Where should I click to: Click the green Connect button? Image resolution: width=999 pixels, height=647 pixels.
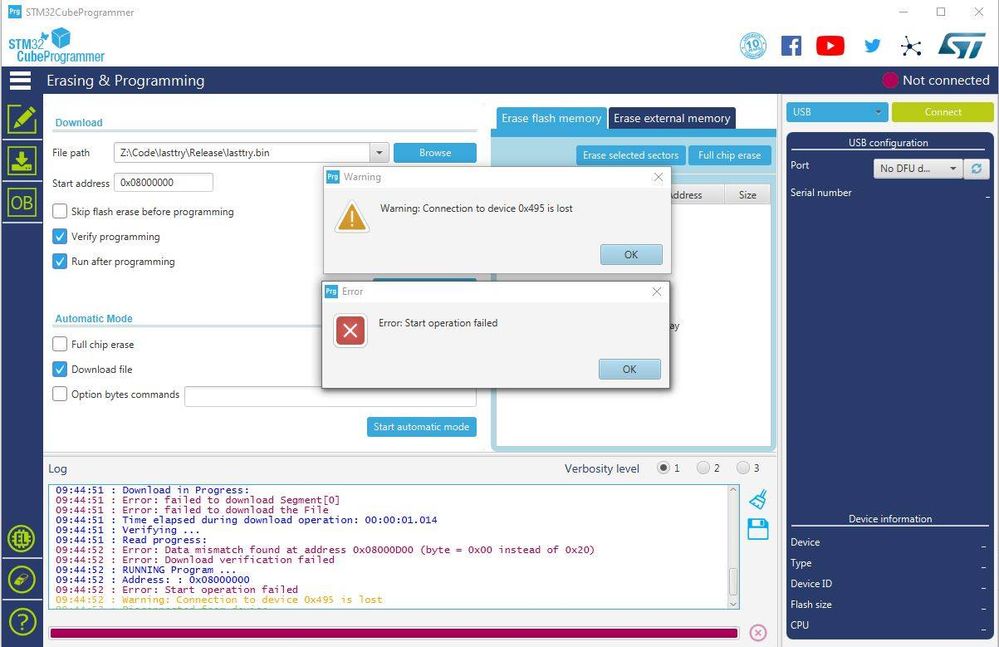942,112
